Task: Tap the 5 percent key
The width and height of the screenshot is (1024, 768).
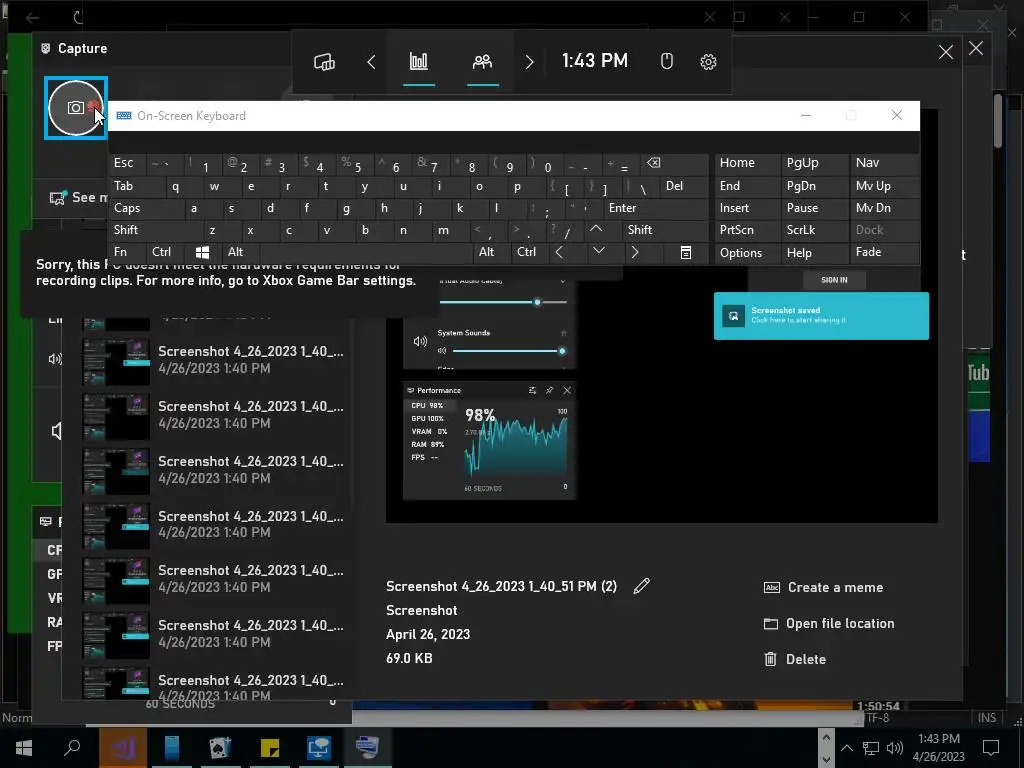Action: point(355,163)
